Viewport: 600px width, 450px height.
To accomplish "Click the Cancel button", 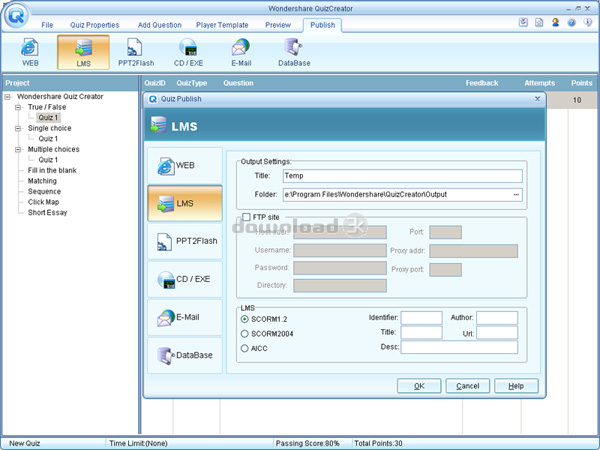I will 468,386.
